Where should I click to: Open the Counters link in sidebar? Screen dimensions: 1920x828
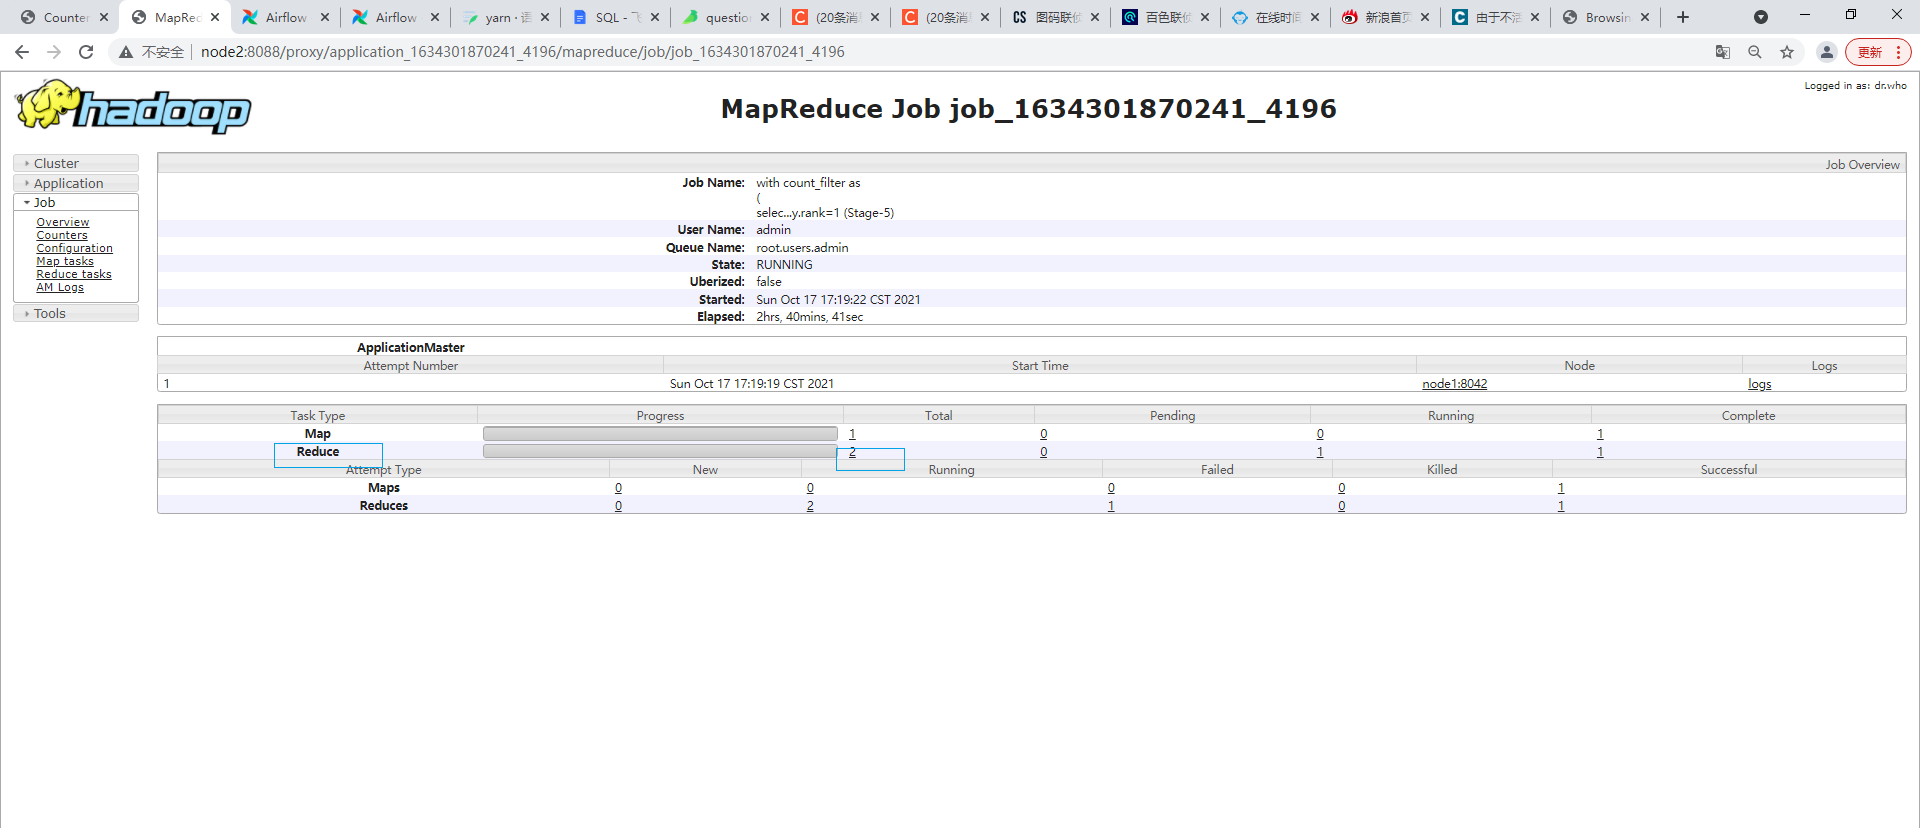point(62,235)
